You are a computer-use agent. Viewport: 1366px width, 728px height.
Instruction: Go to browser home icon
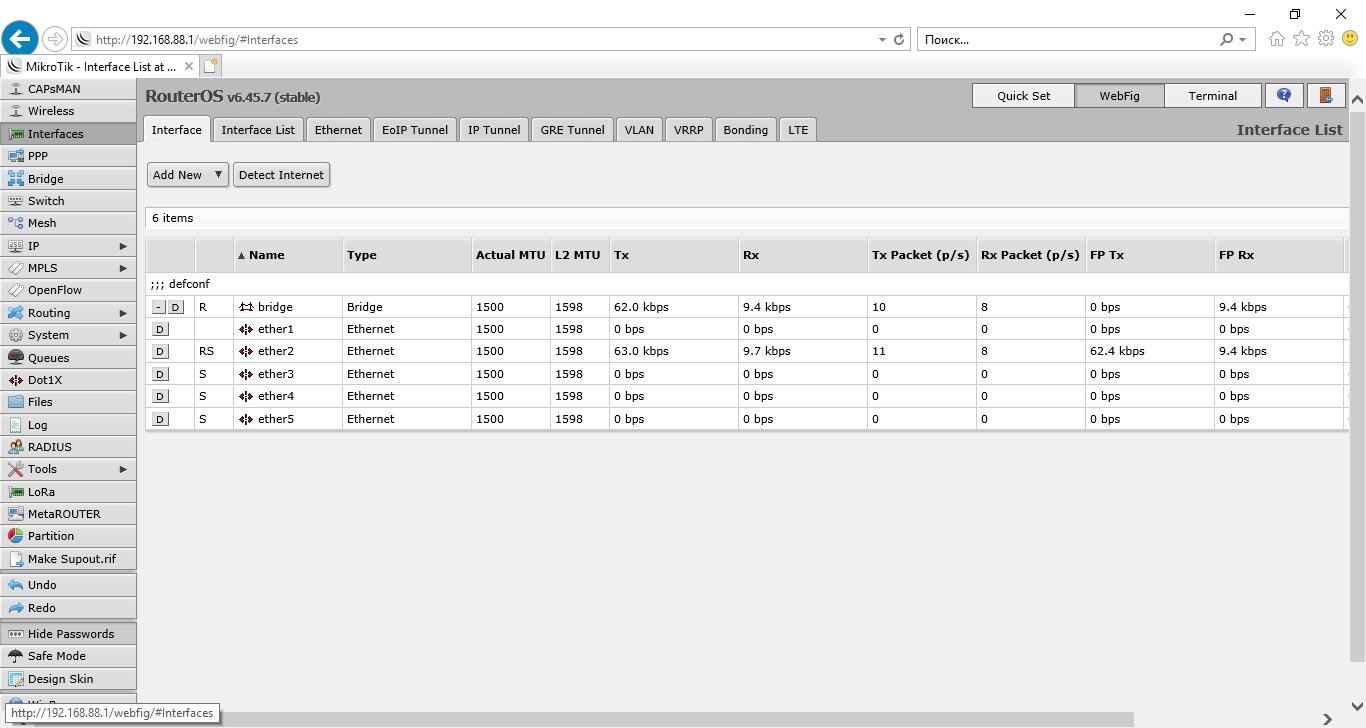[x=1277, y=39]
